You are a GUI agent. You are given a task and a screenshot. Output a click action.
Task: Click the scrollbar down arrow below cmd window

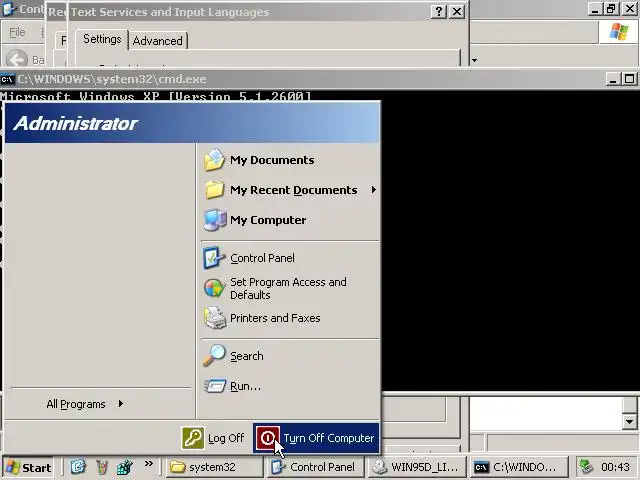tap(629, 422)
